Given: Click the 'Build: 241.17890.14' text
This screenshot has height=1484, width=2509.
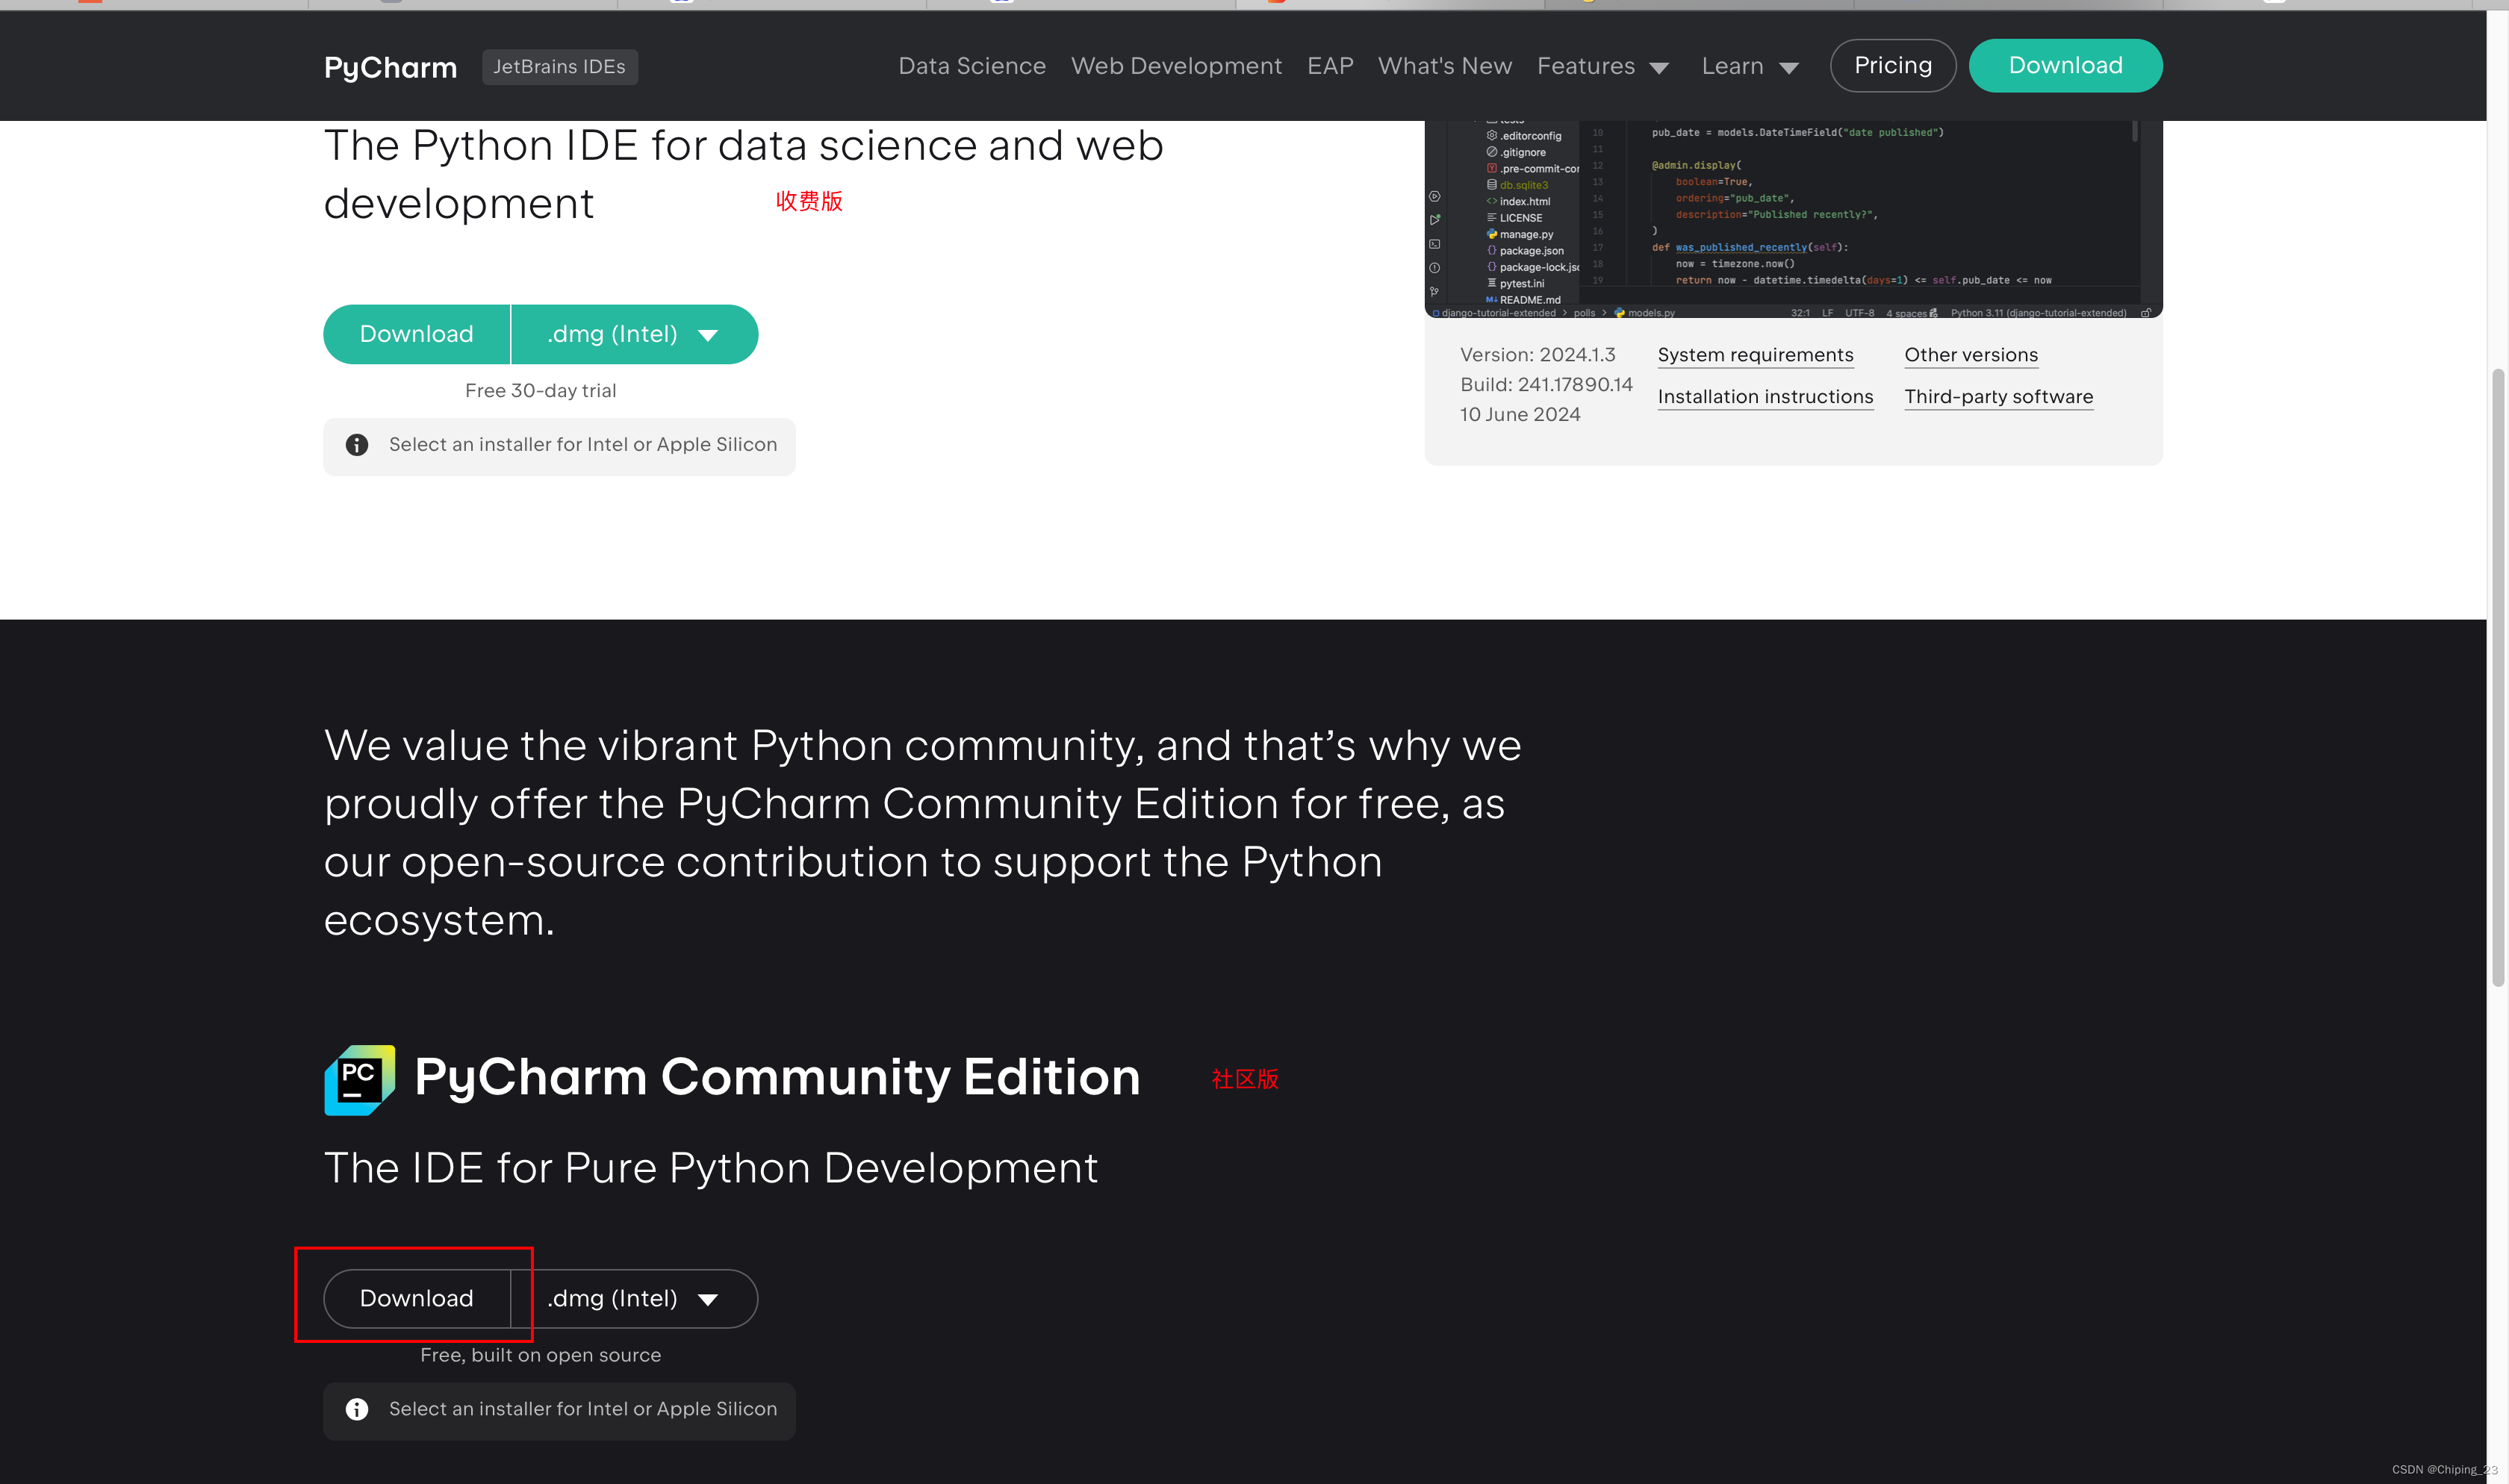Looking at the screenshot, I should point(1546,385).
